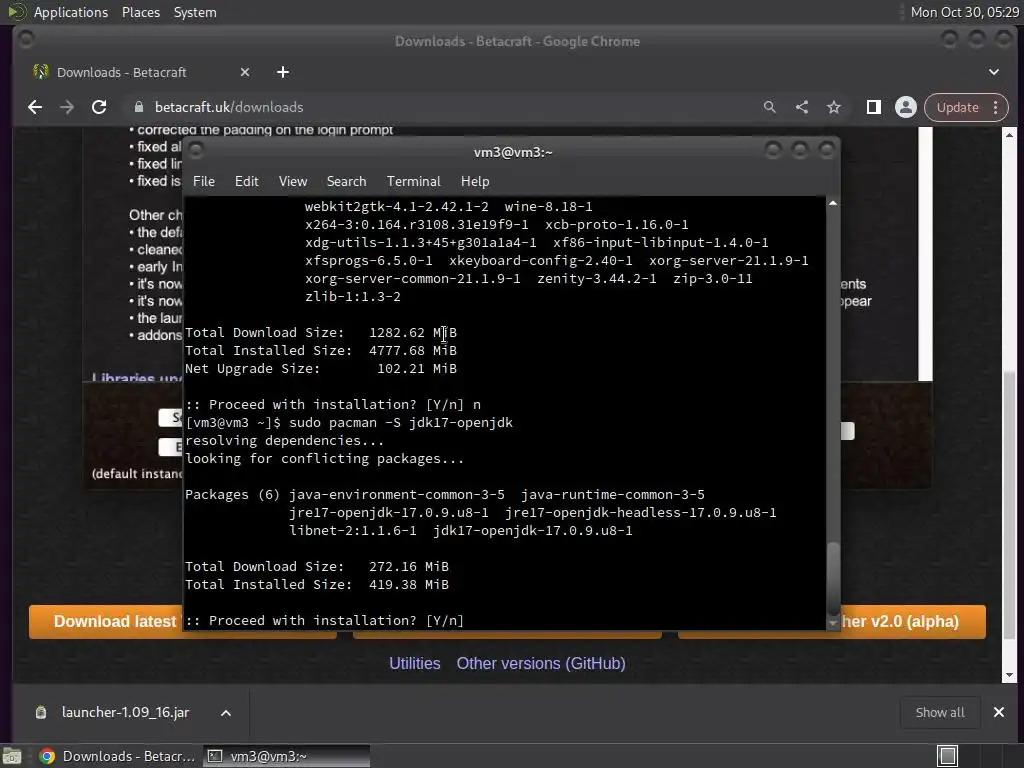Click the Chrome Update button
This screenshot has height=768, width=1024.
[957, 107]
